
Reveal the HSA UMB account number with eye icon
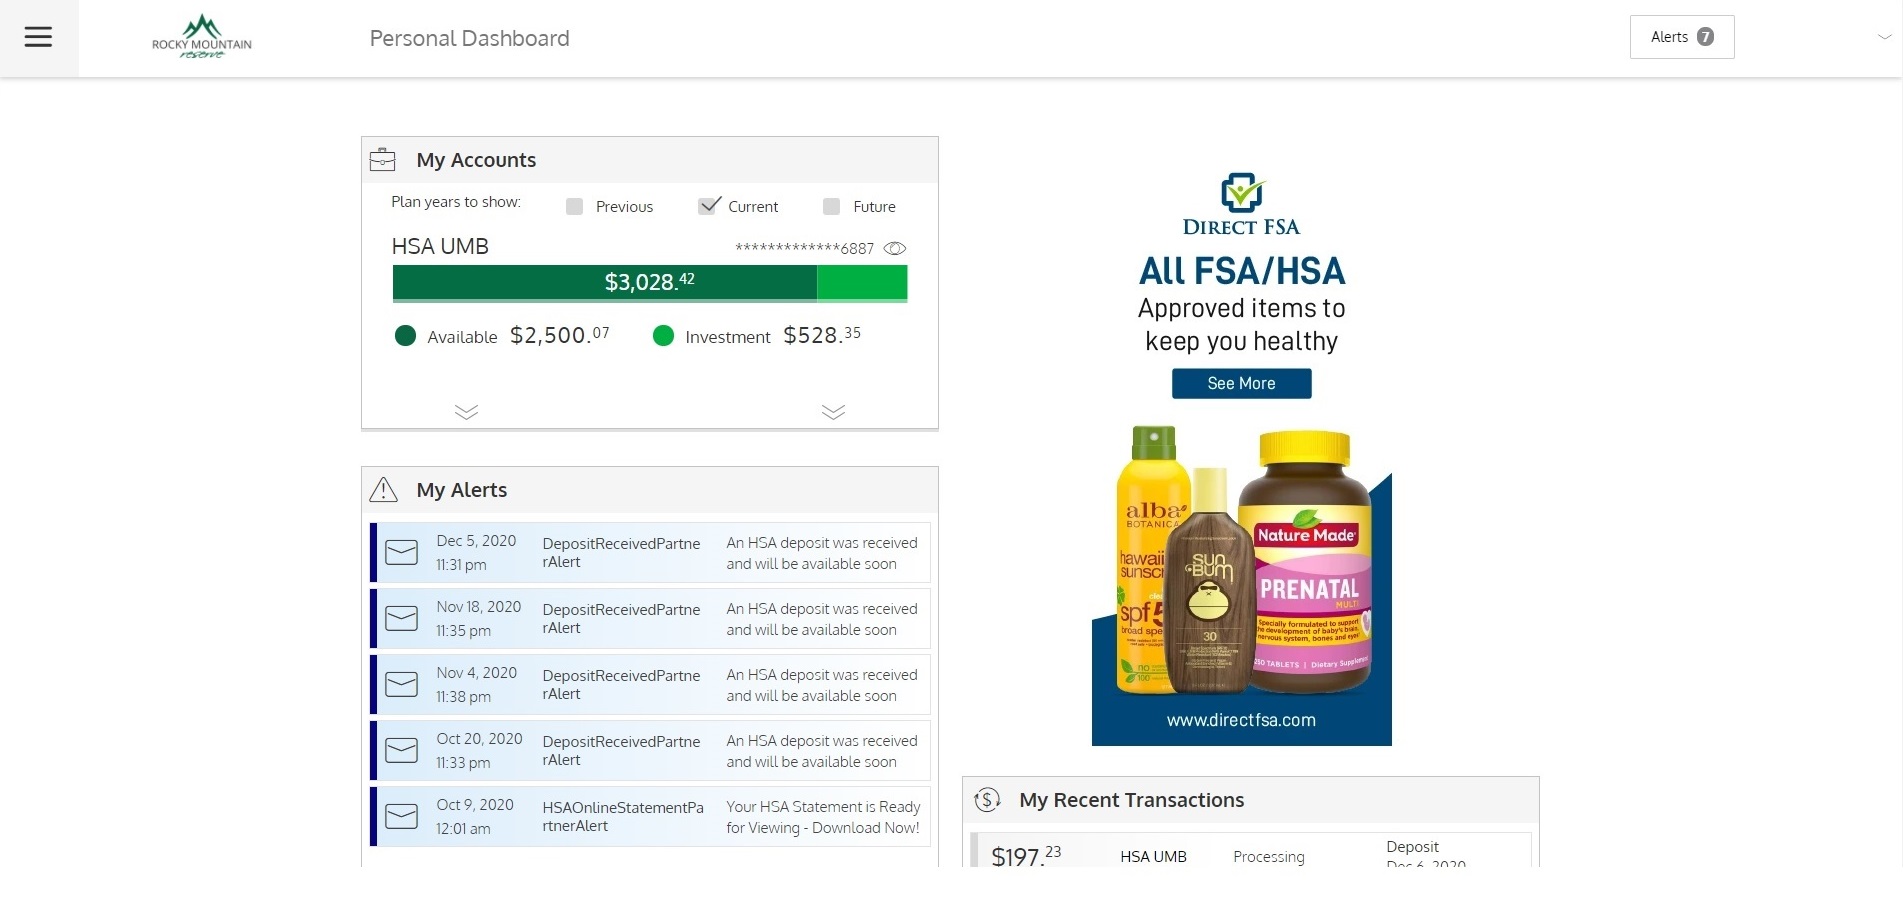(895, 248)
